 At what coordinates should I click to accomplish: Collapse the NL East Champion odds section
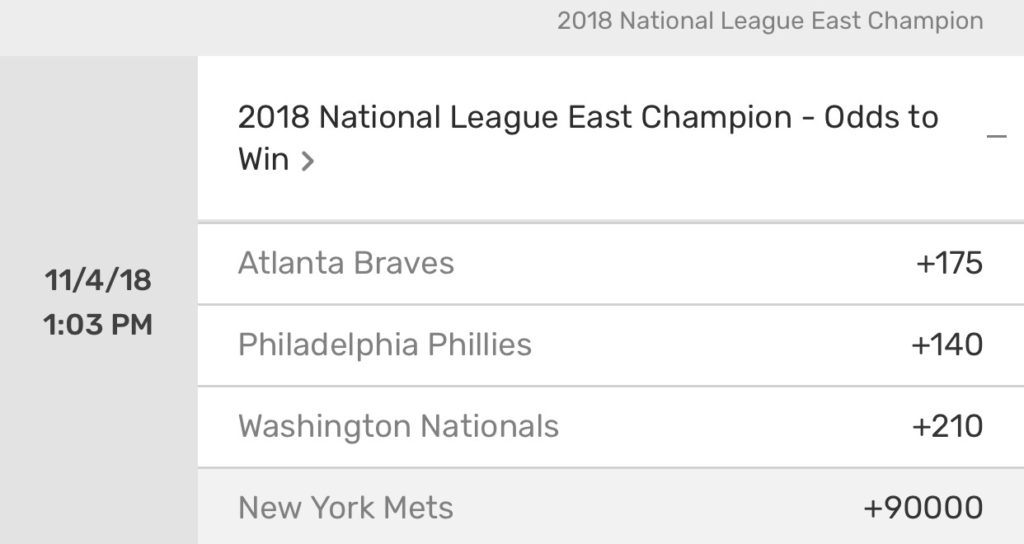click(x=996, y=137)
